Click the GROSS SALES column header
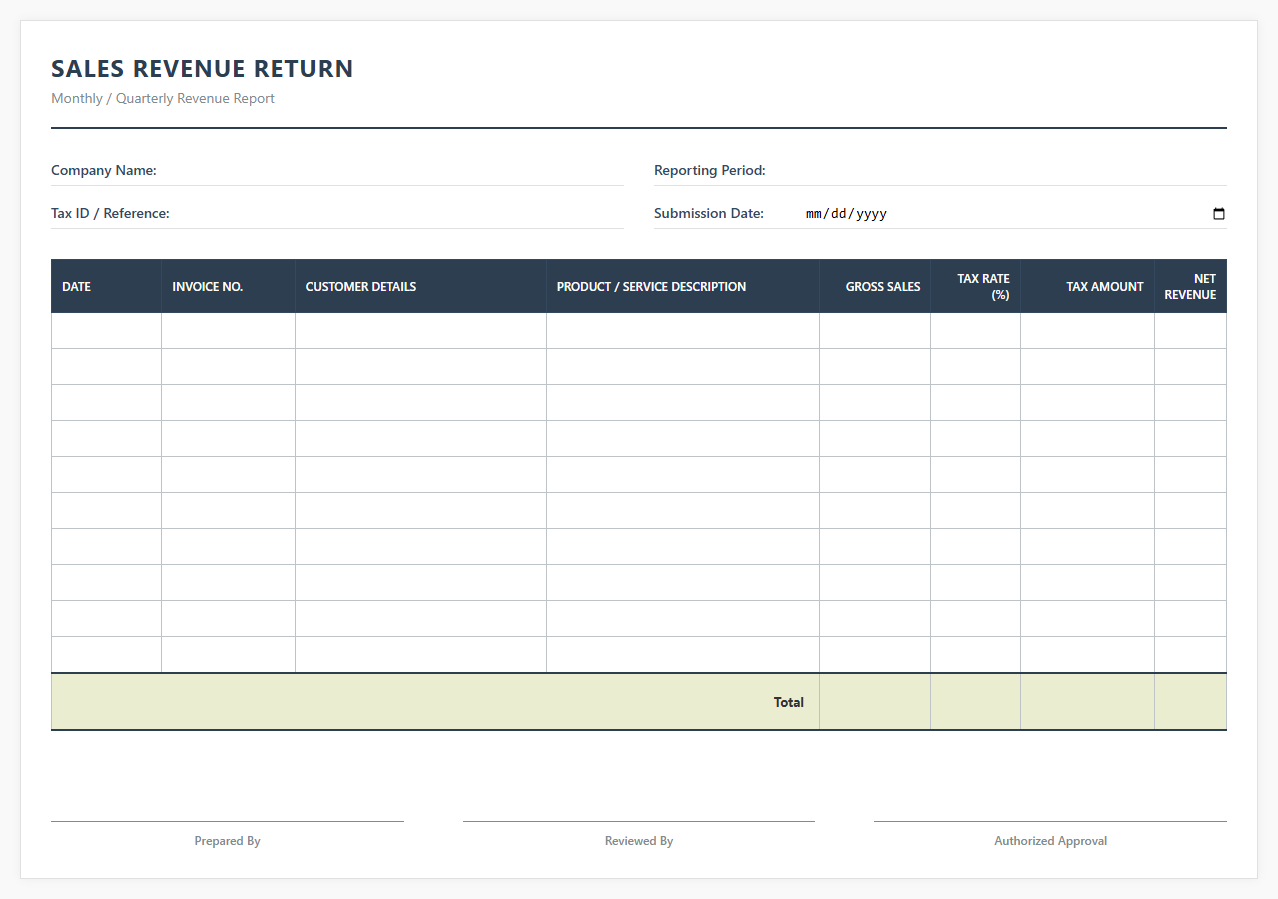 [875, 286]
